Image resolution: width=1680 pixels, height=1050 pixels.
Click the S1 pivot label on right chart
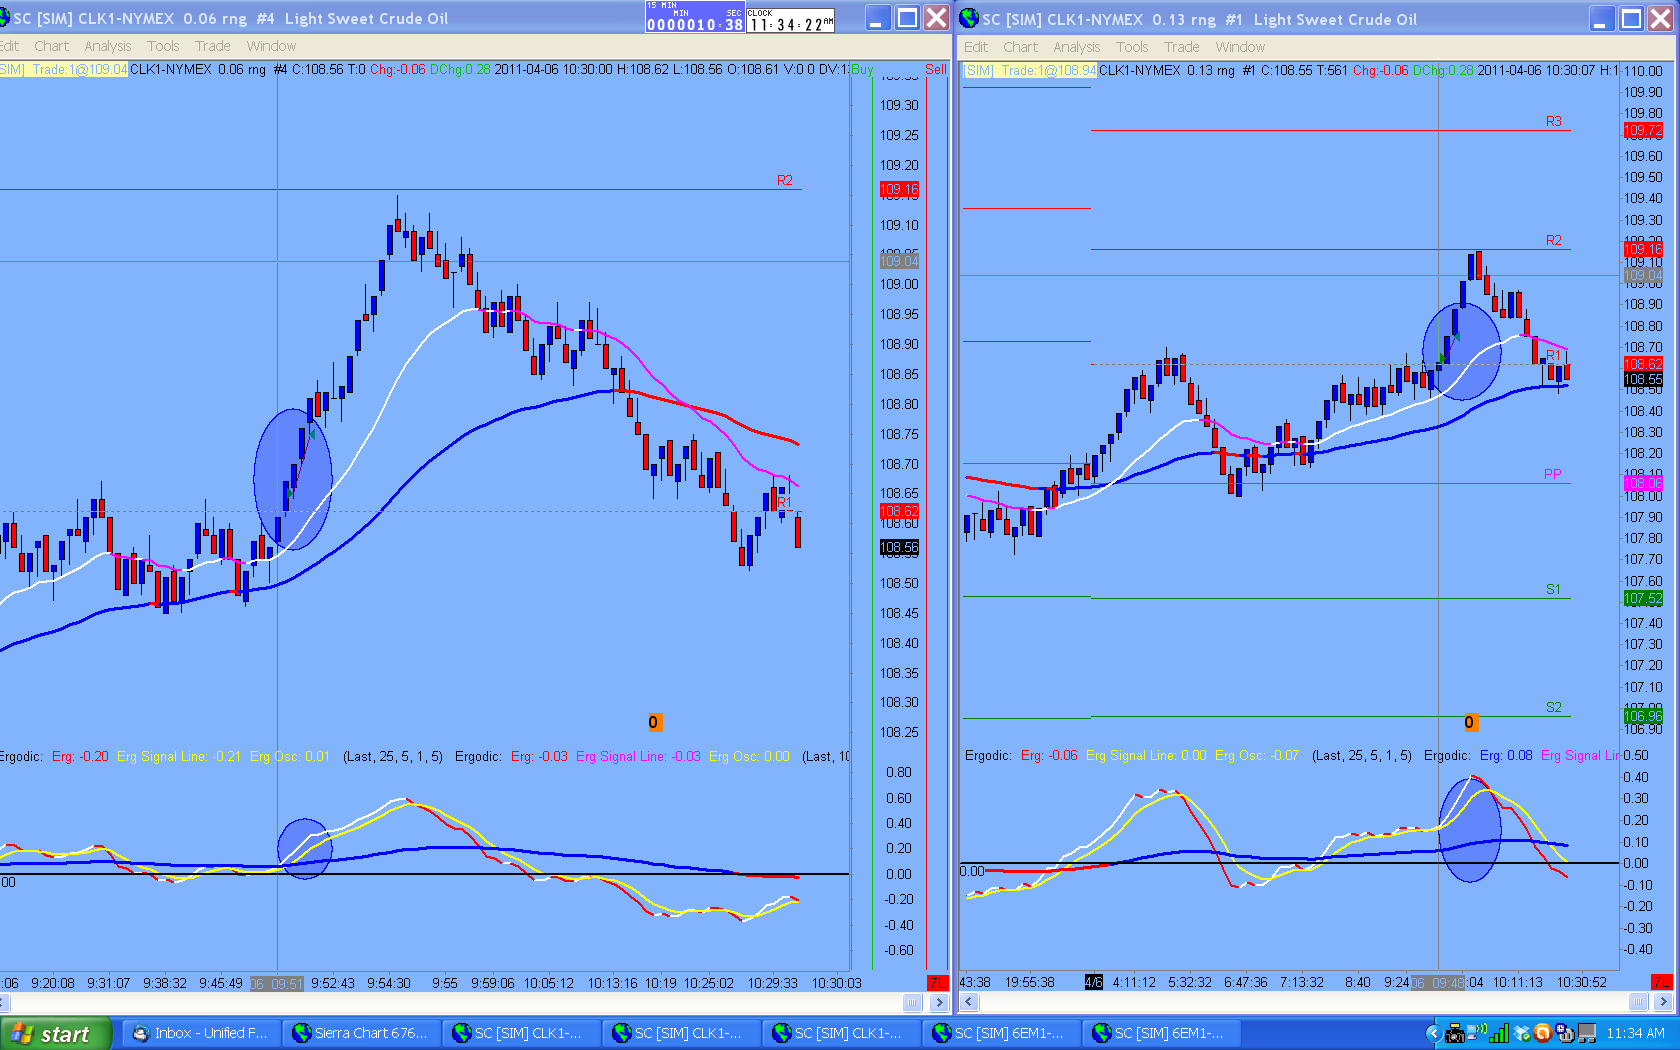(x=1553, y=589)
